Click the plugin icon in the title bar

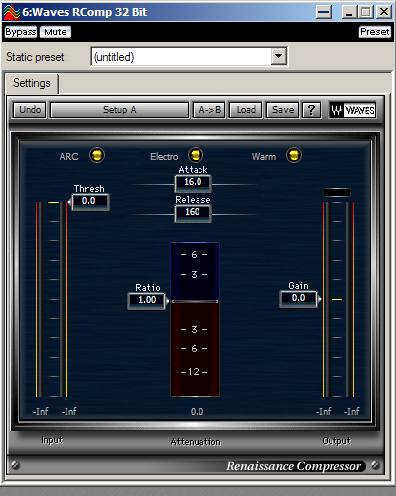coord(11,12)
